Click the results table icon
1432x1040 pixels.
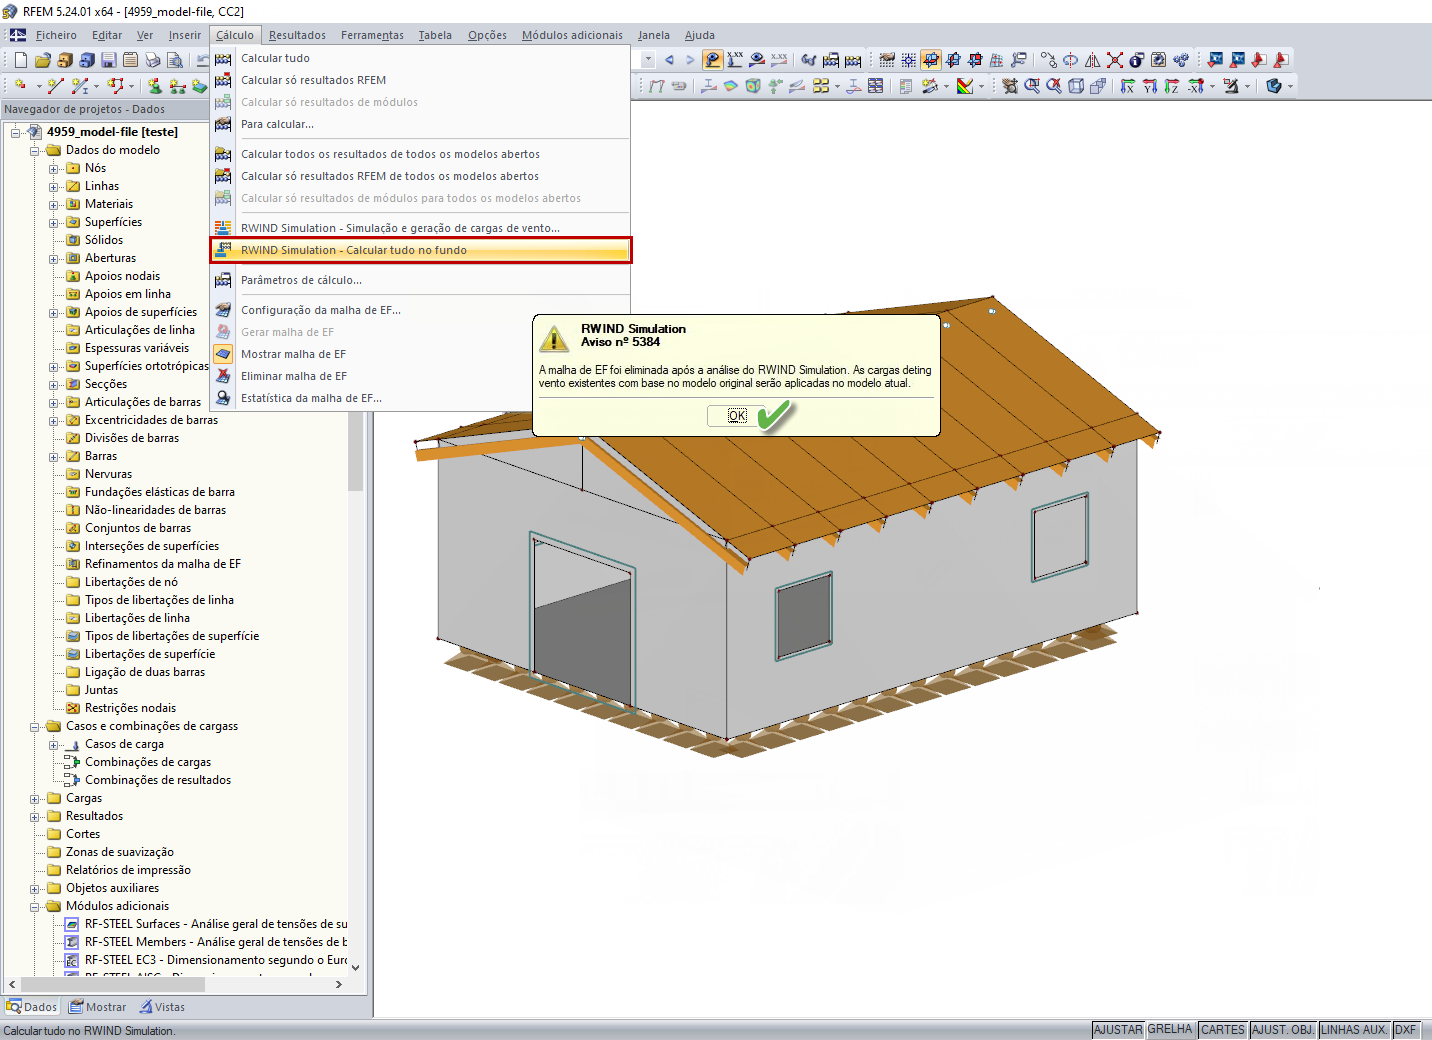876,86
